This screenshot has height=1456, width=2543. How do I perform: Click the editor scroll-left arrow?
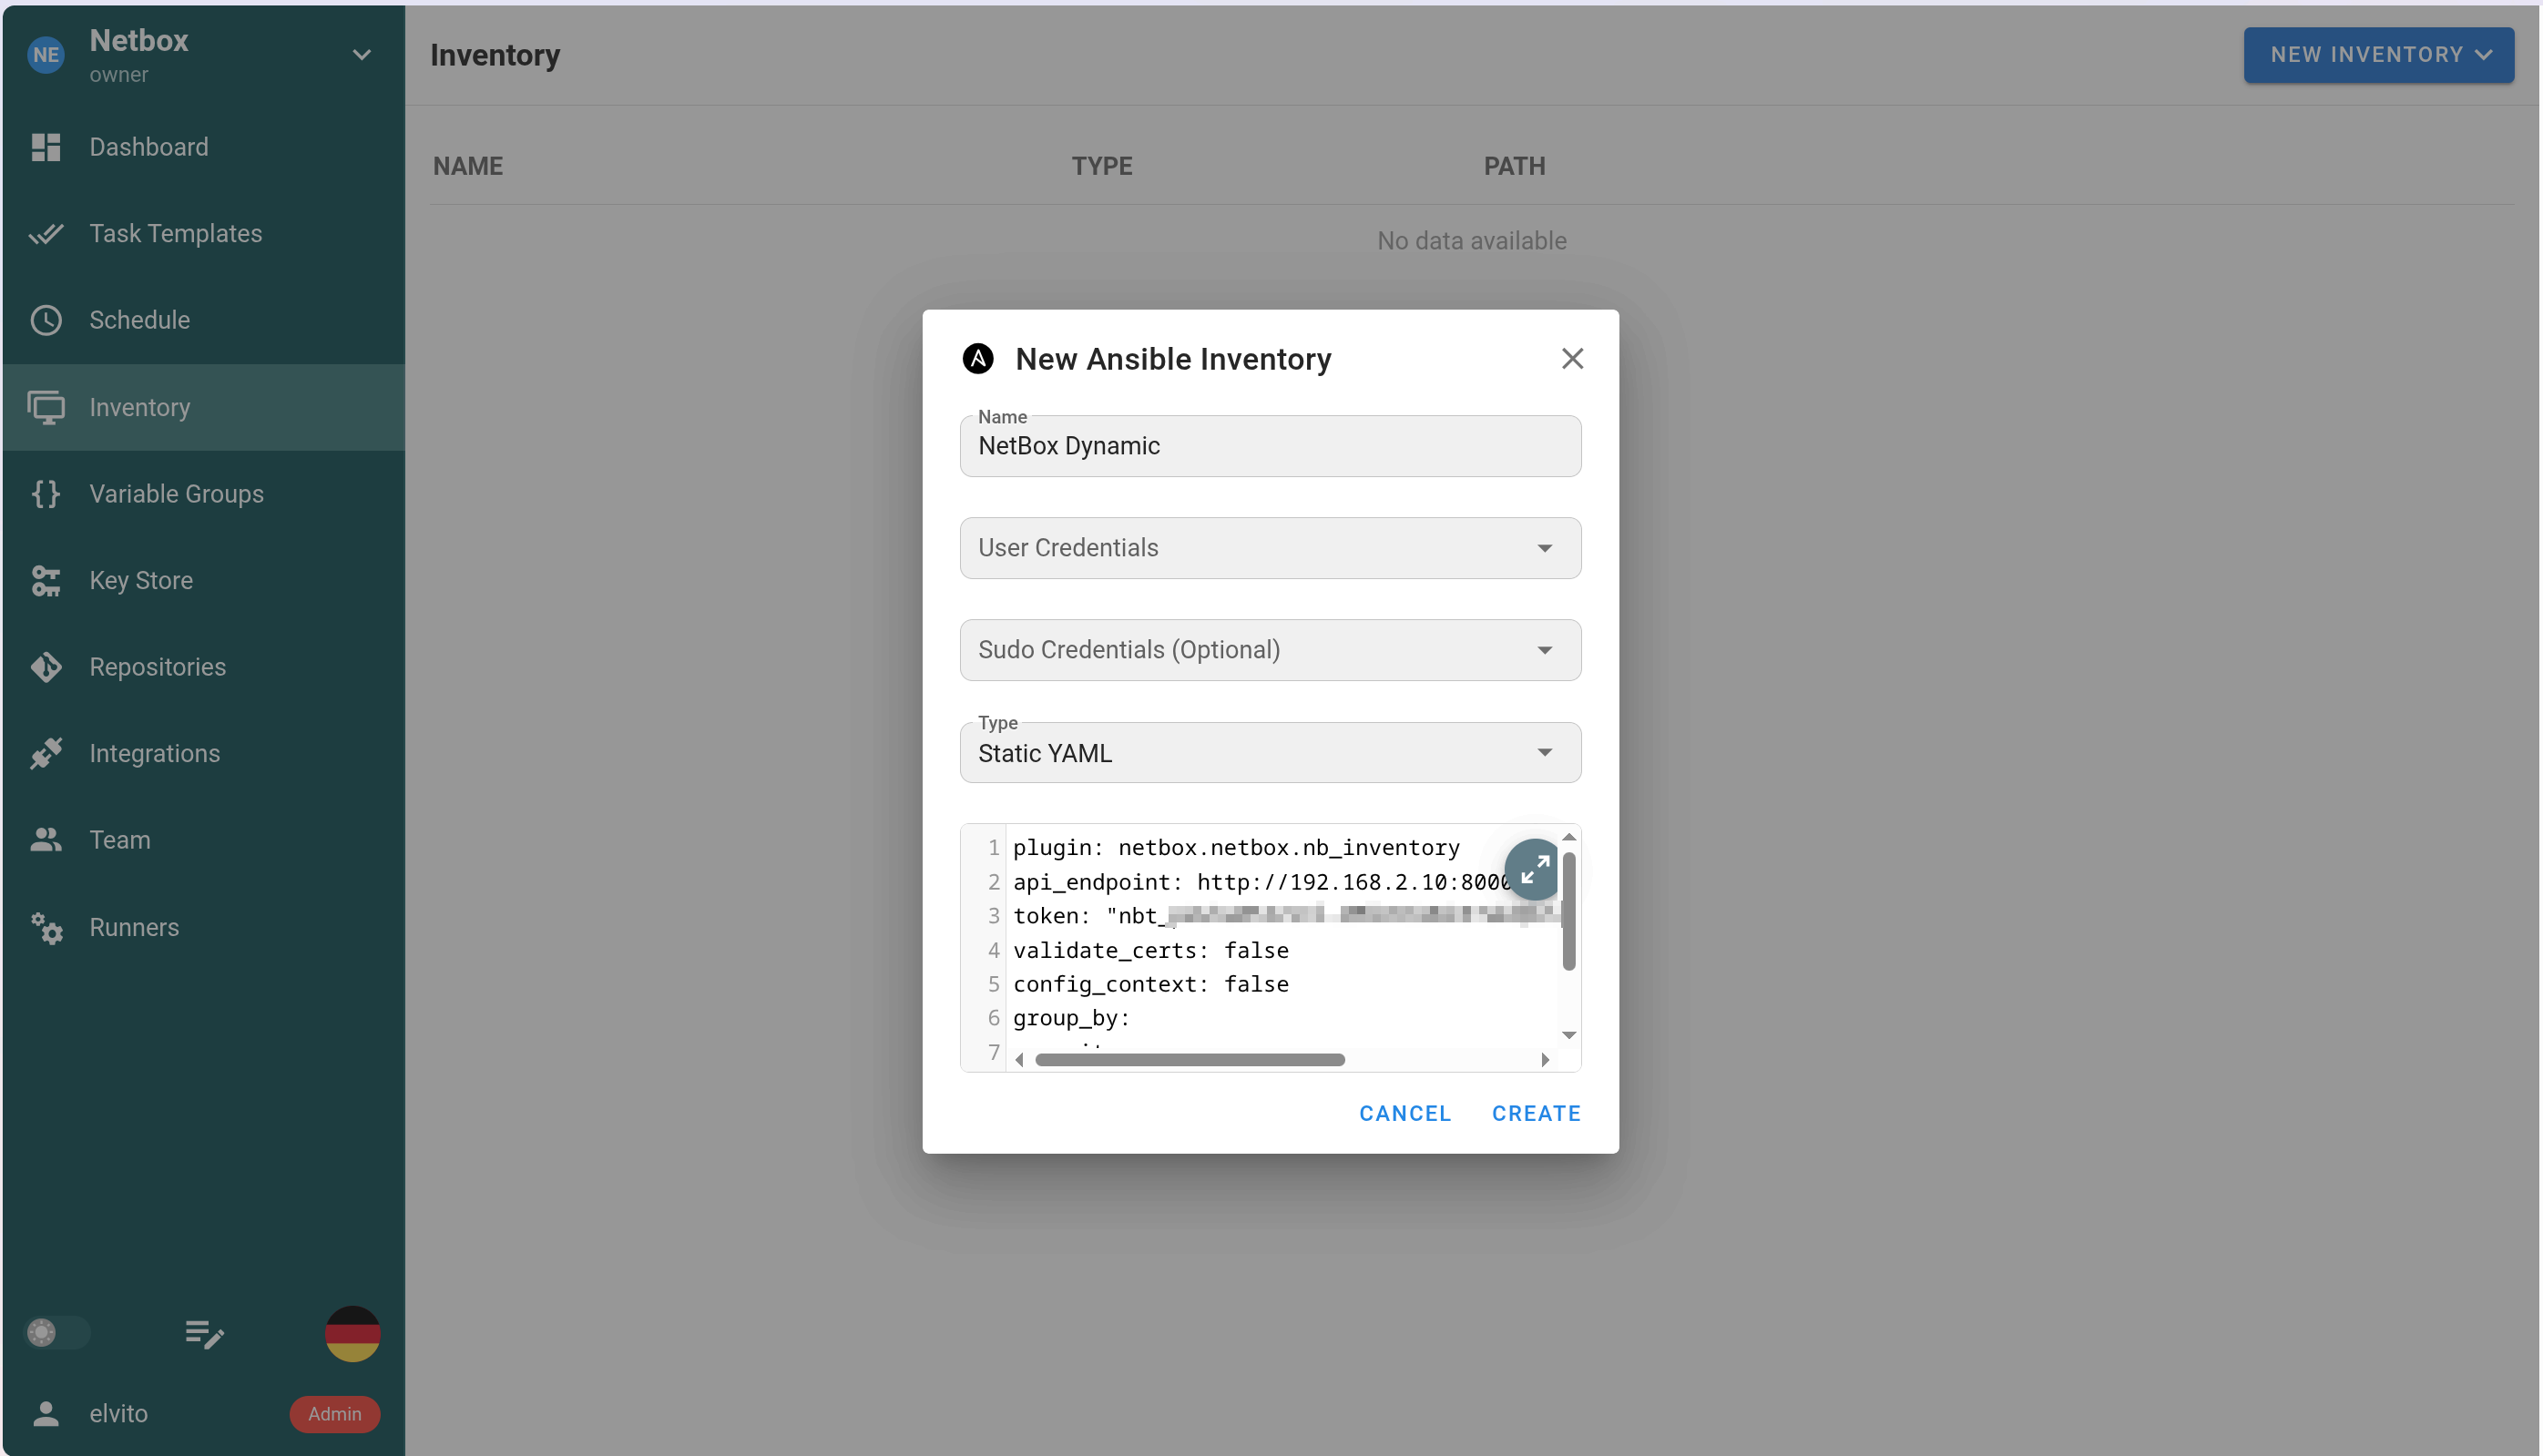tap(1019, 1060)
